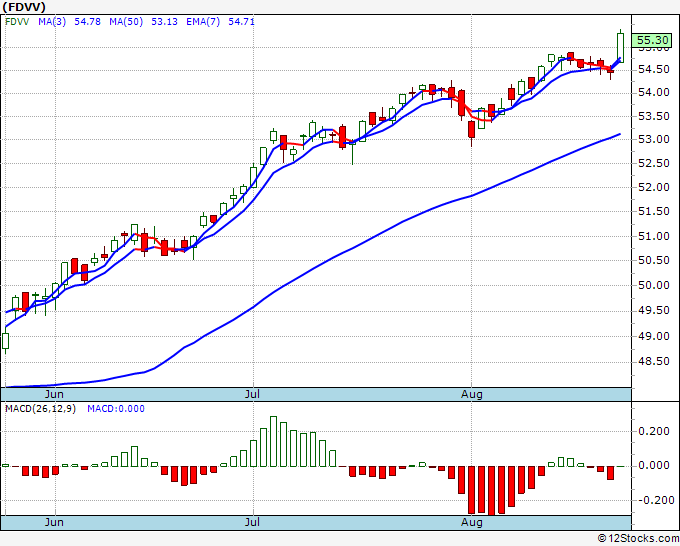Click the 0.200 MACD axis label
The width and height of the screenshot is (680, 546).
[654, 431]
